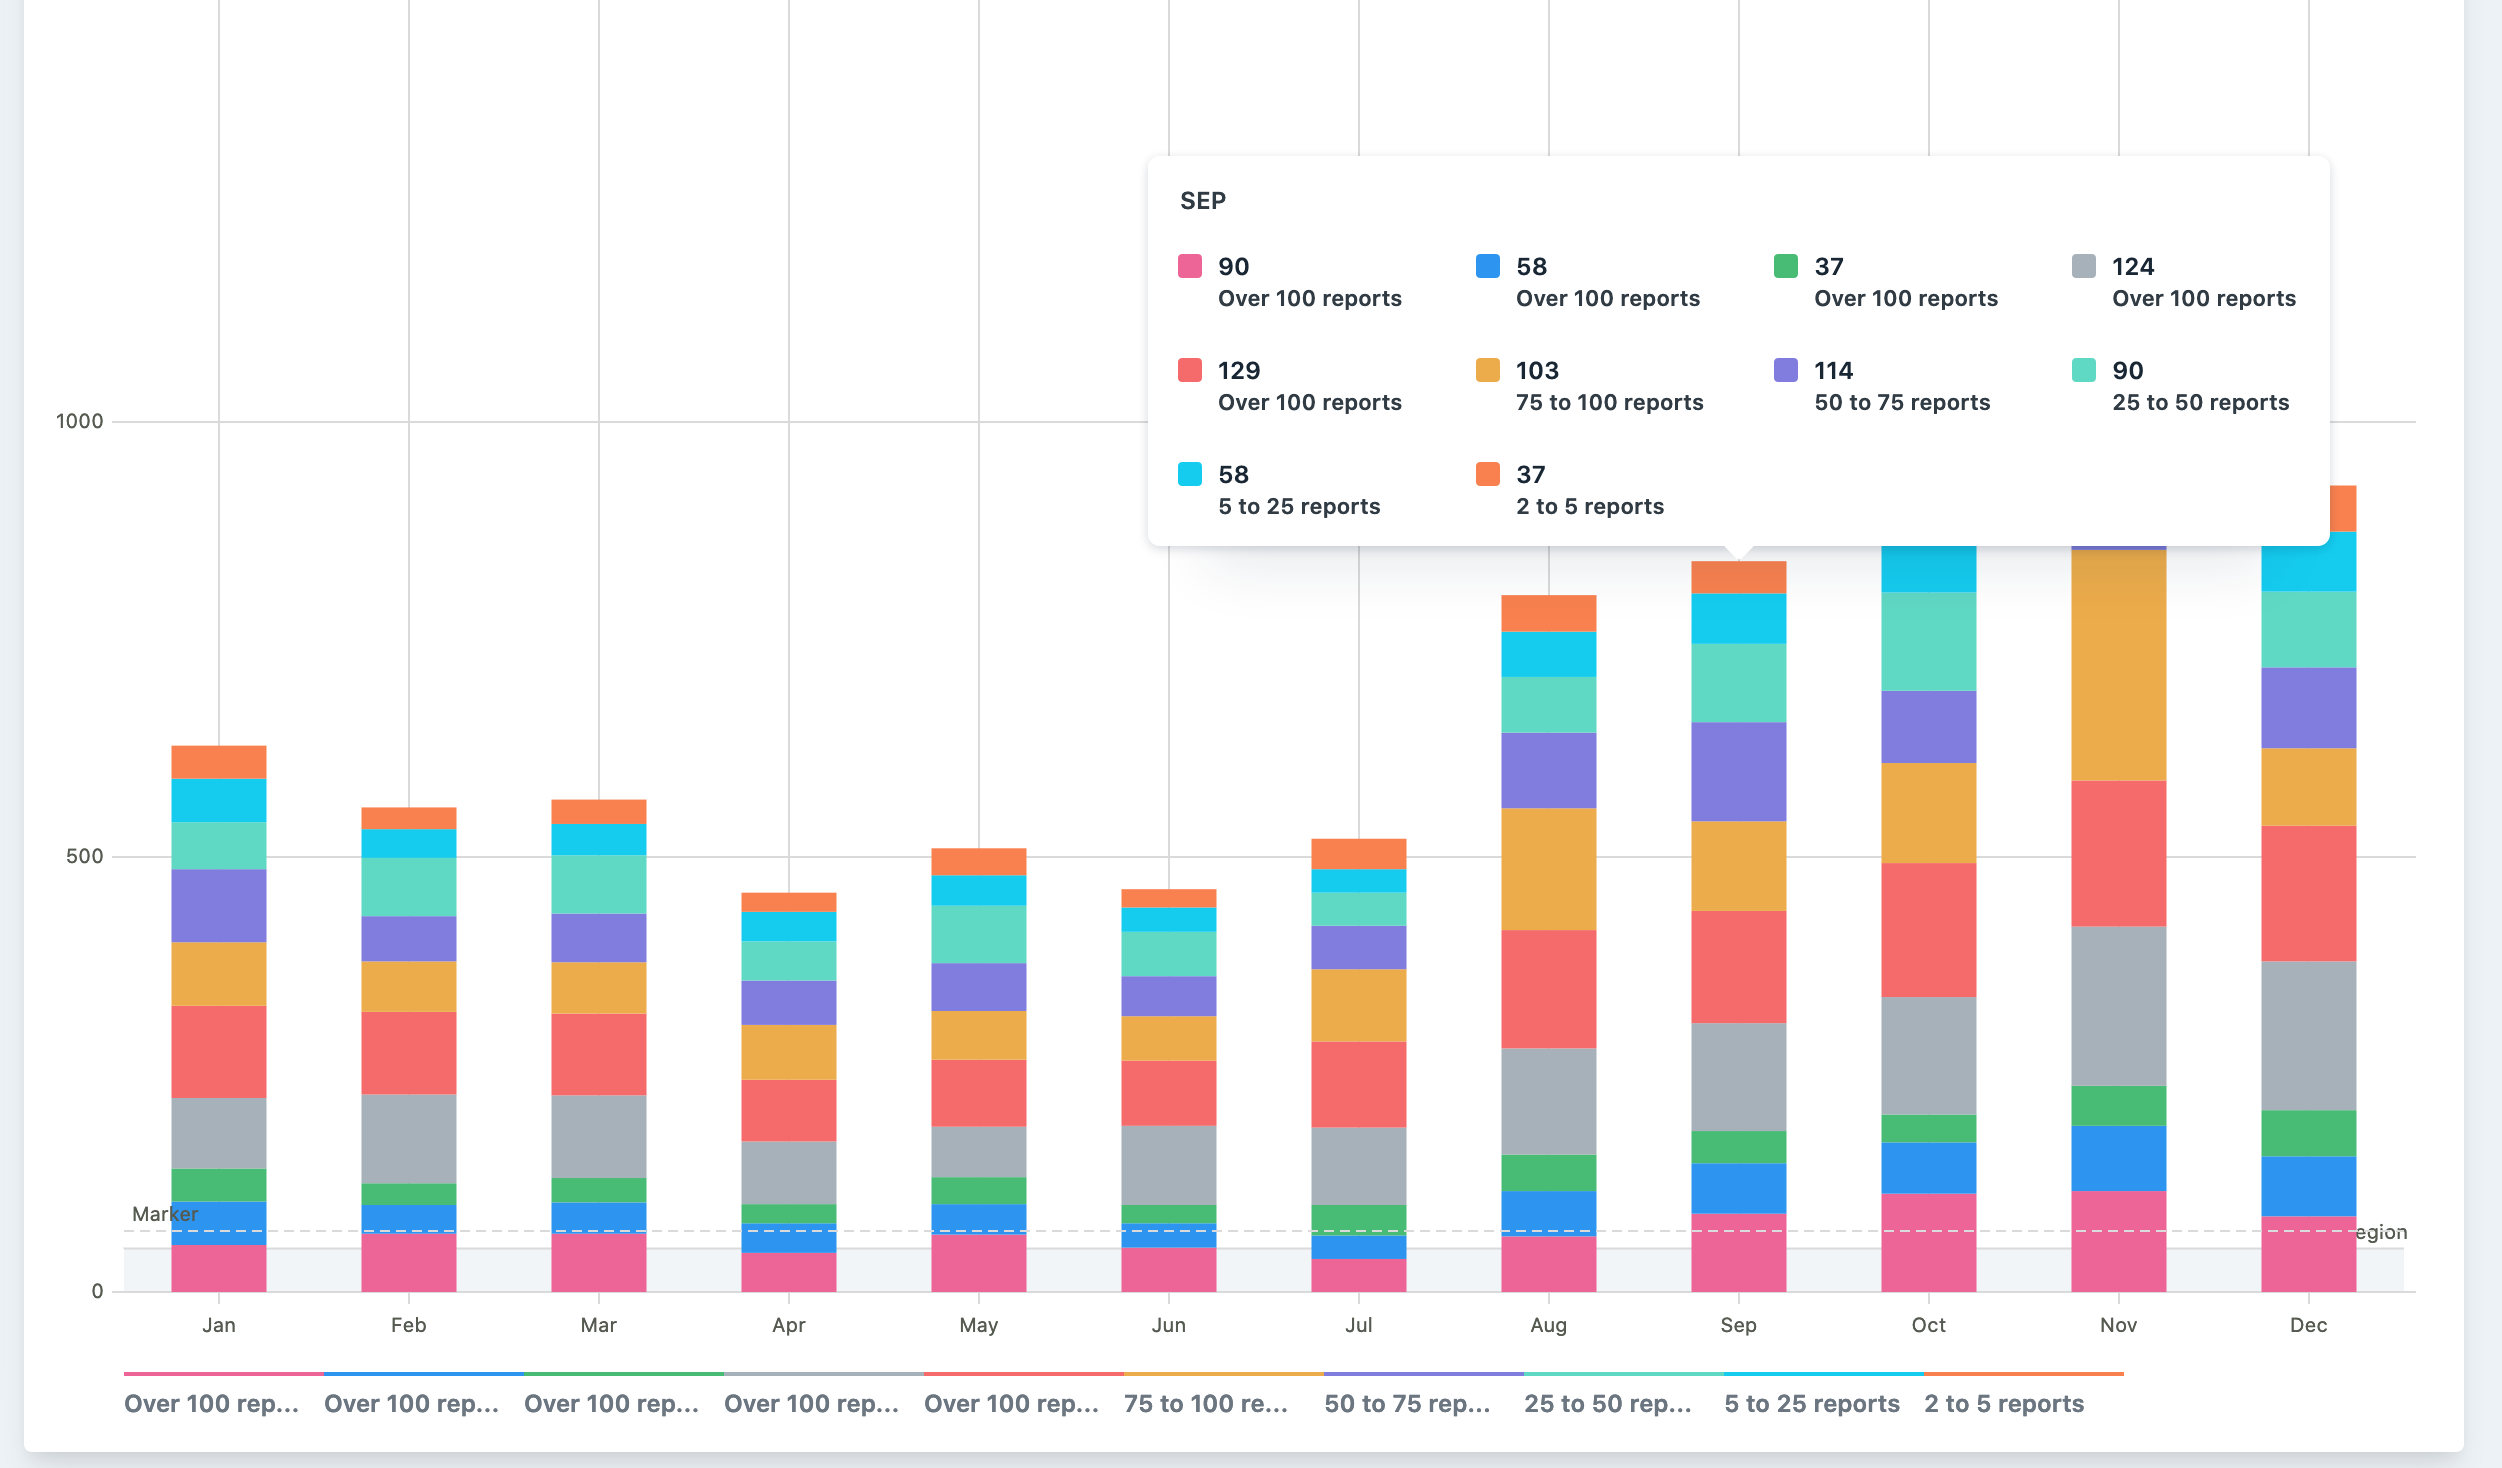Click the teal segment of the Oct bar
The image size is (2502, 1468).
1928,641
